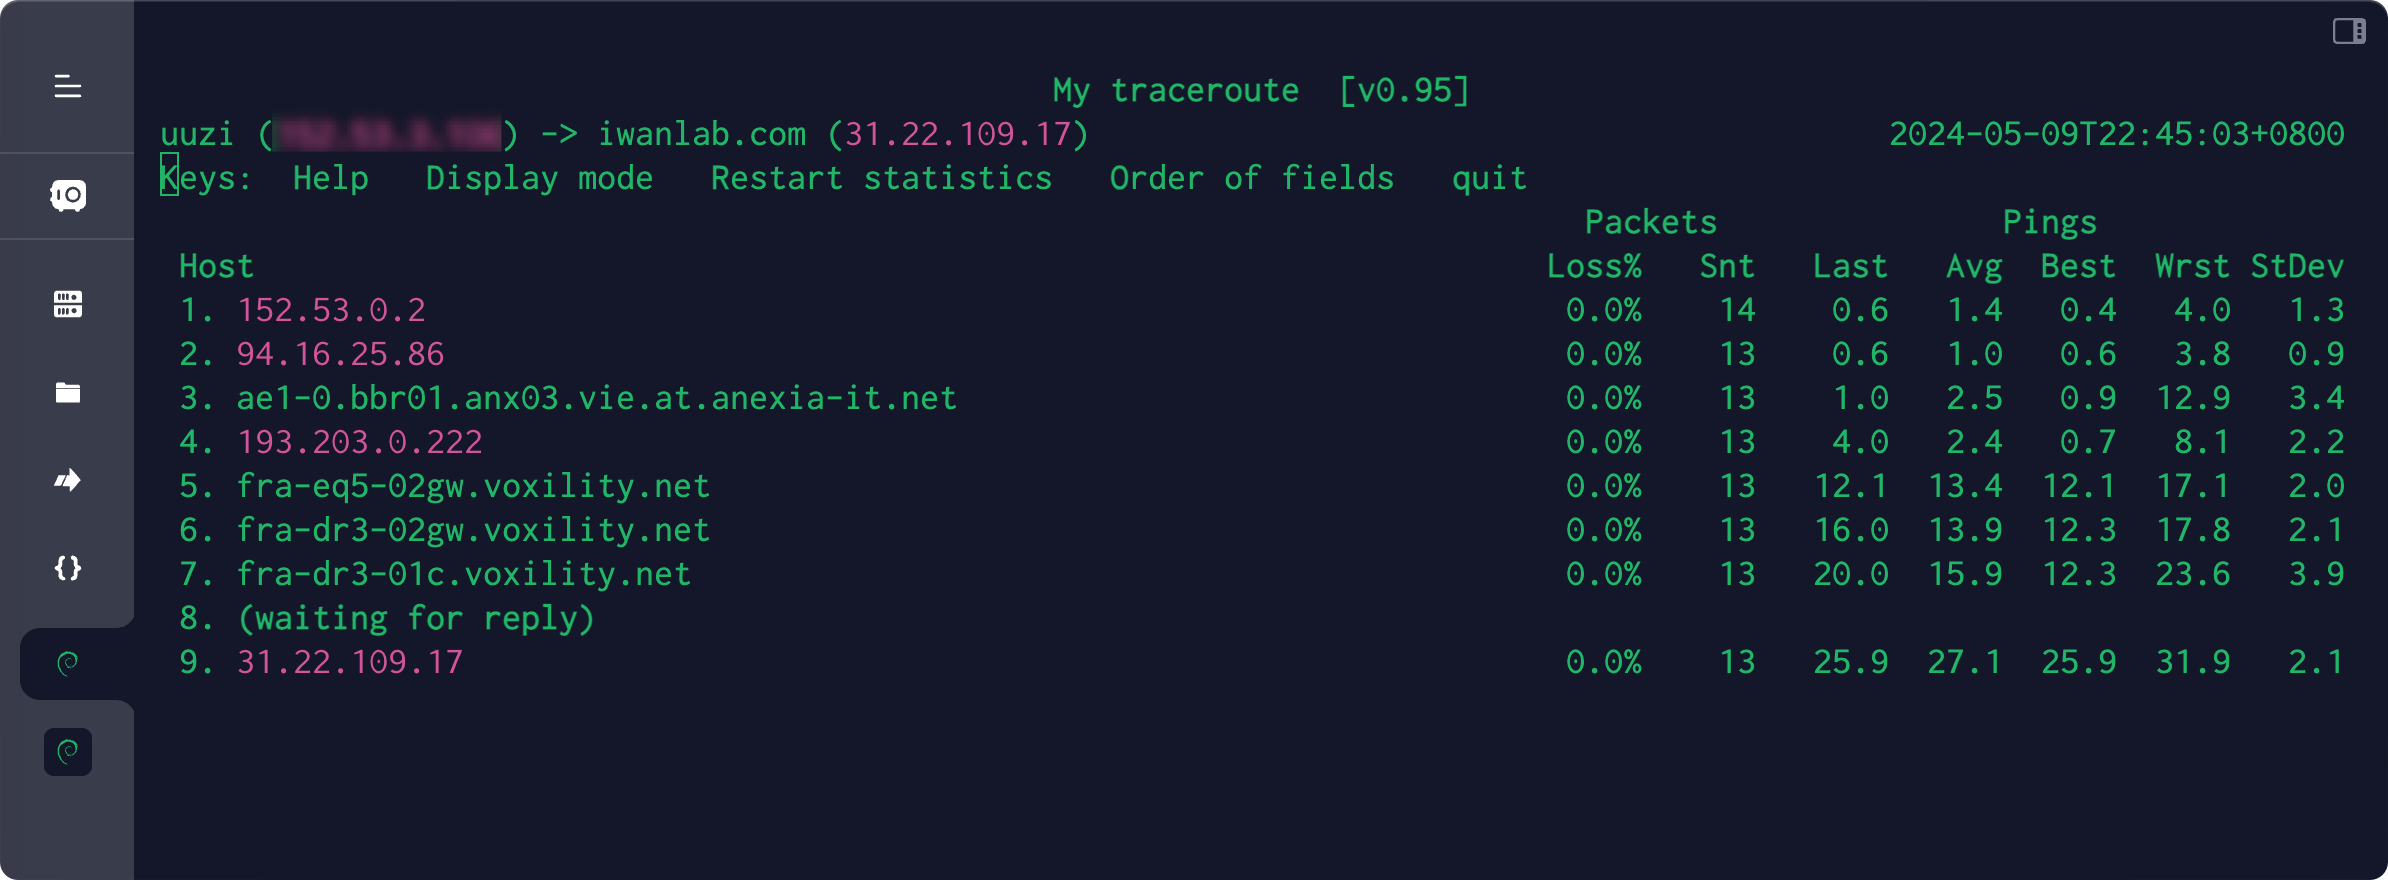Open the SFTP folder icon
Screen dimensions: 2388x880
pyautogui.click(x=67, y=392)
